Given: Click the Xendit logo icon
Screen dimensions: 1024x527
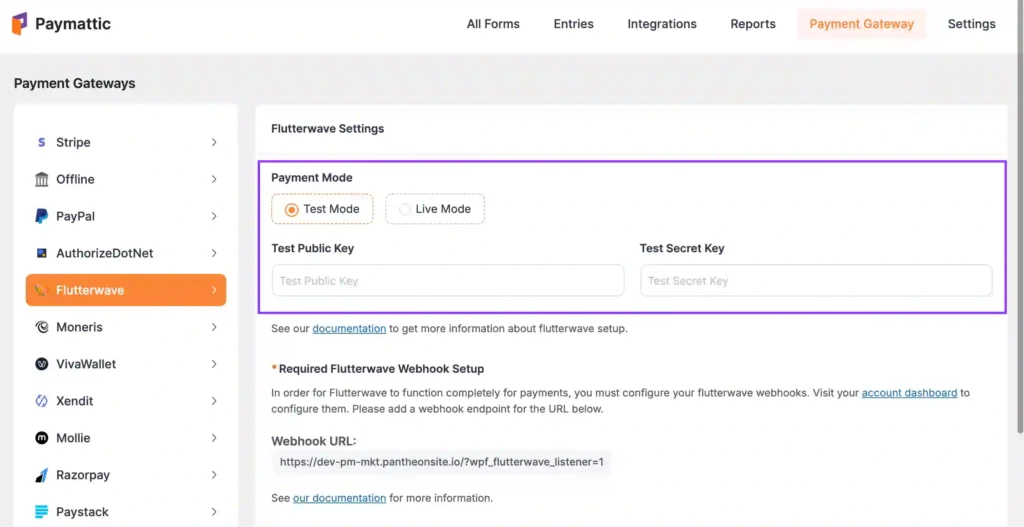Looking at the screenshot, I should pos(42,401).
